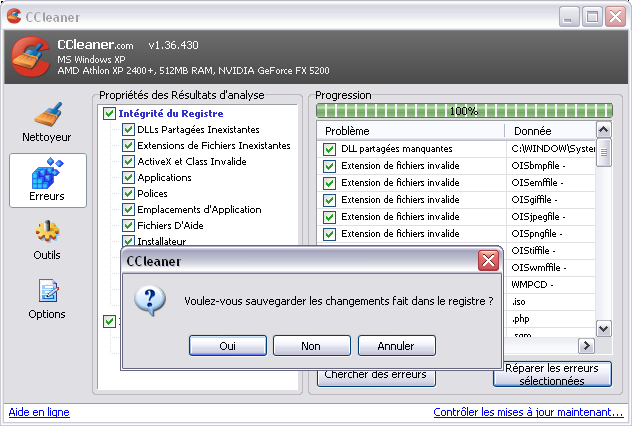Click the CCleaner title bar icon
The image size is (632, 426).
tap(14, 16)
